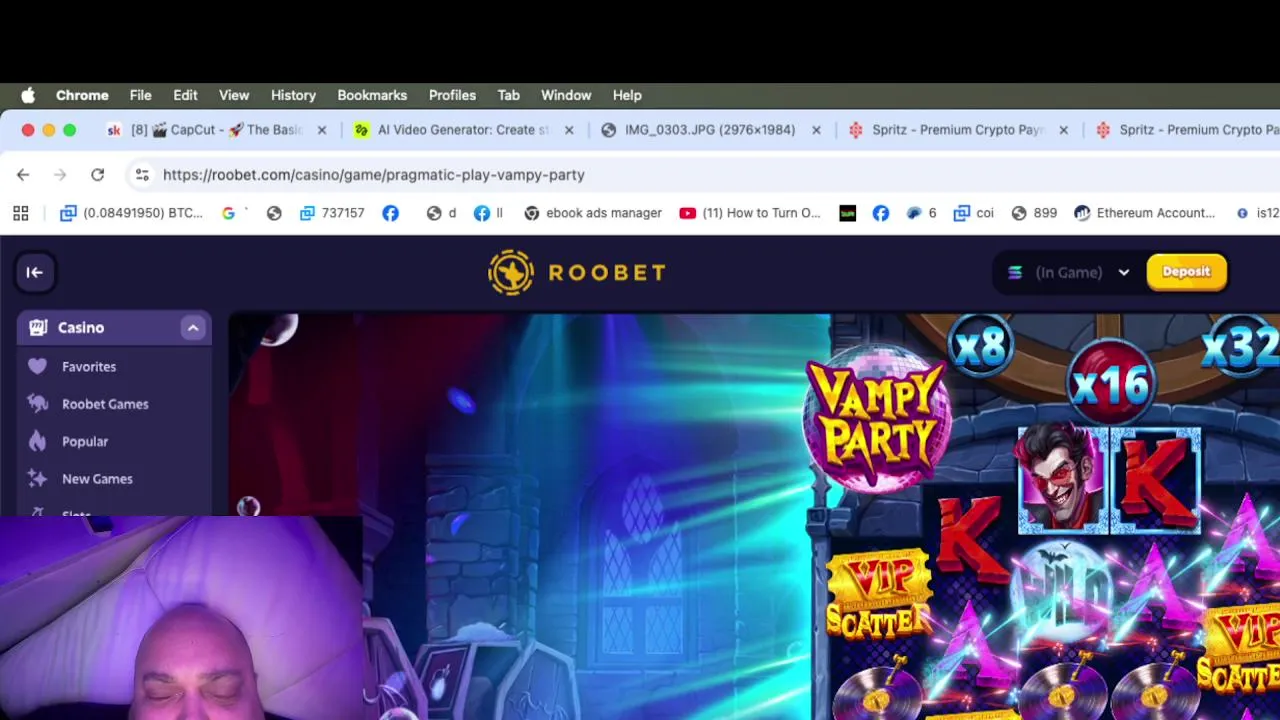Open the bookmark labeled 6
The height and width of the screenshot is (720, 1280).
921,213
